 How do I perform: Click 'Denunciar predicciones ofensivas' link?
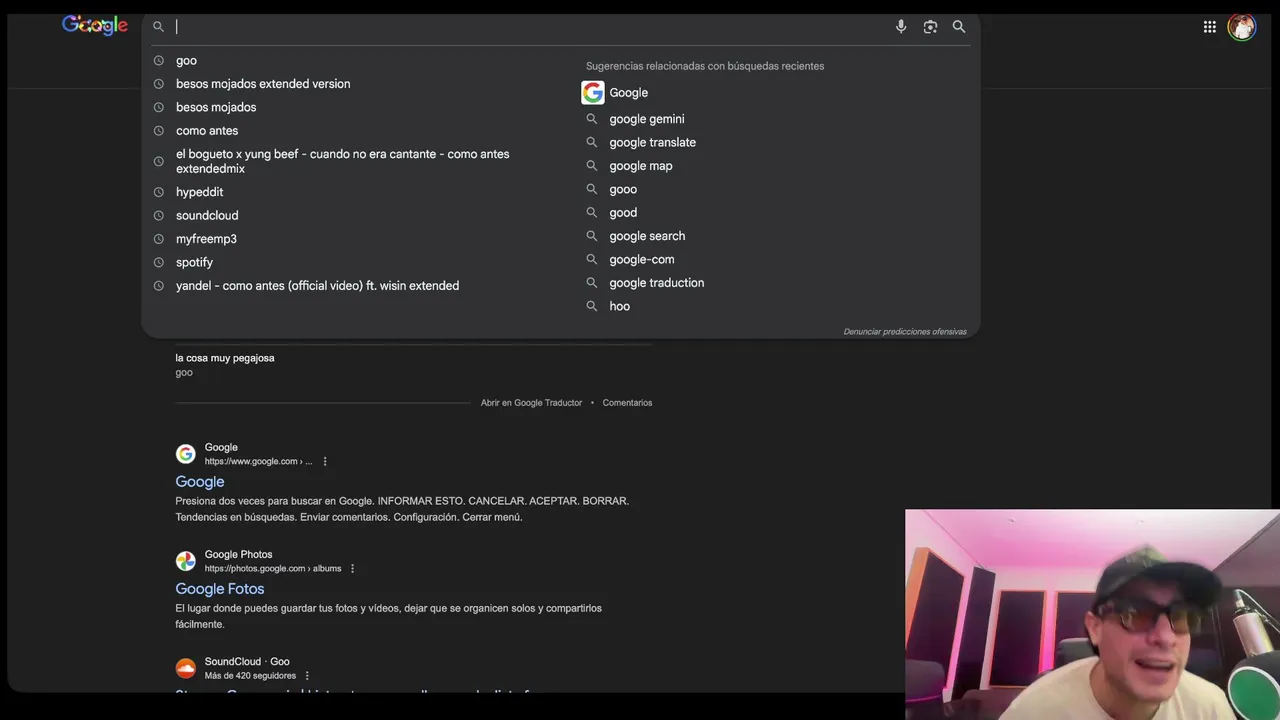tap(905, 332)
